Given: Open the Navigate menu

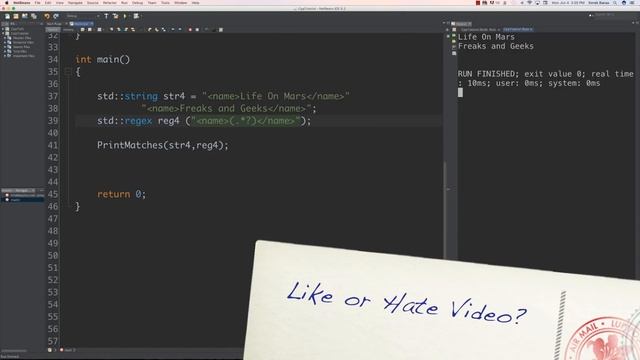Looking at the screenshot, I should (75, 3).
